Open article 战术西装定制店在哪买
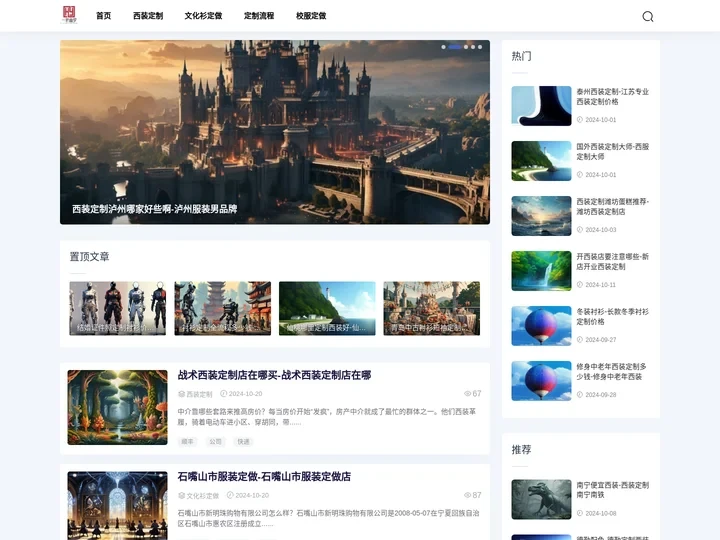 (274, 375)
